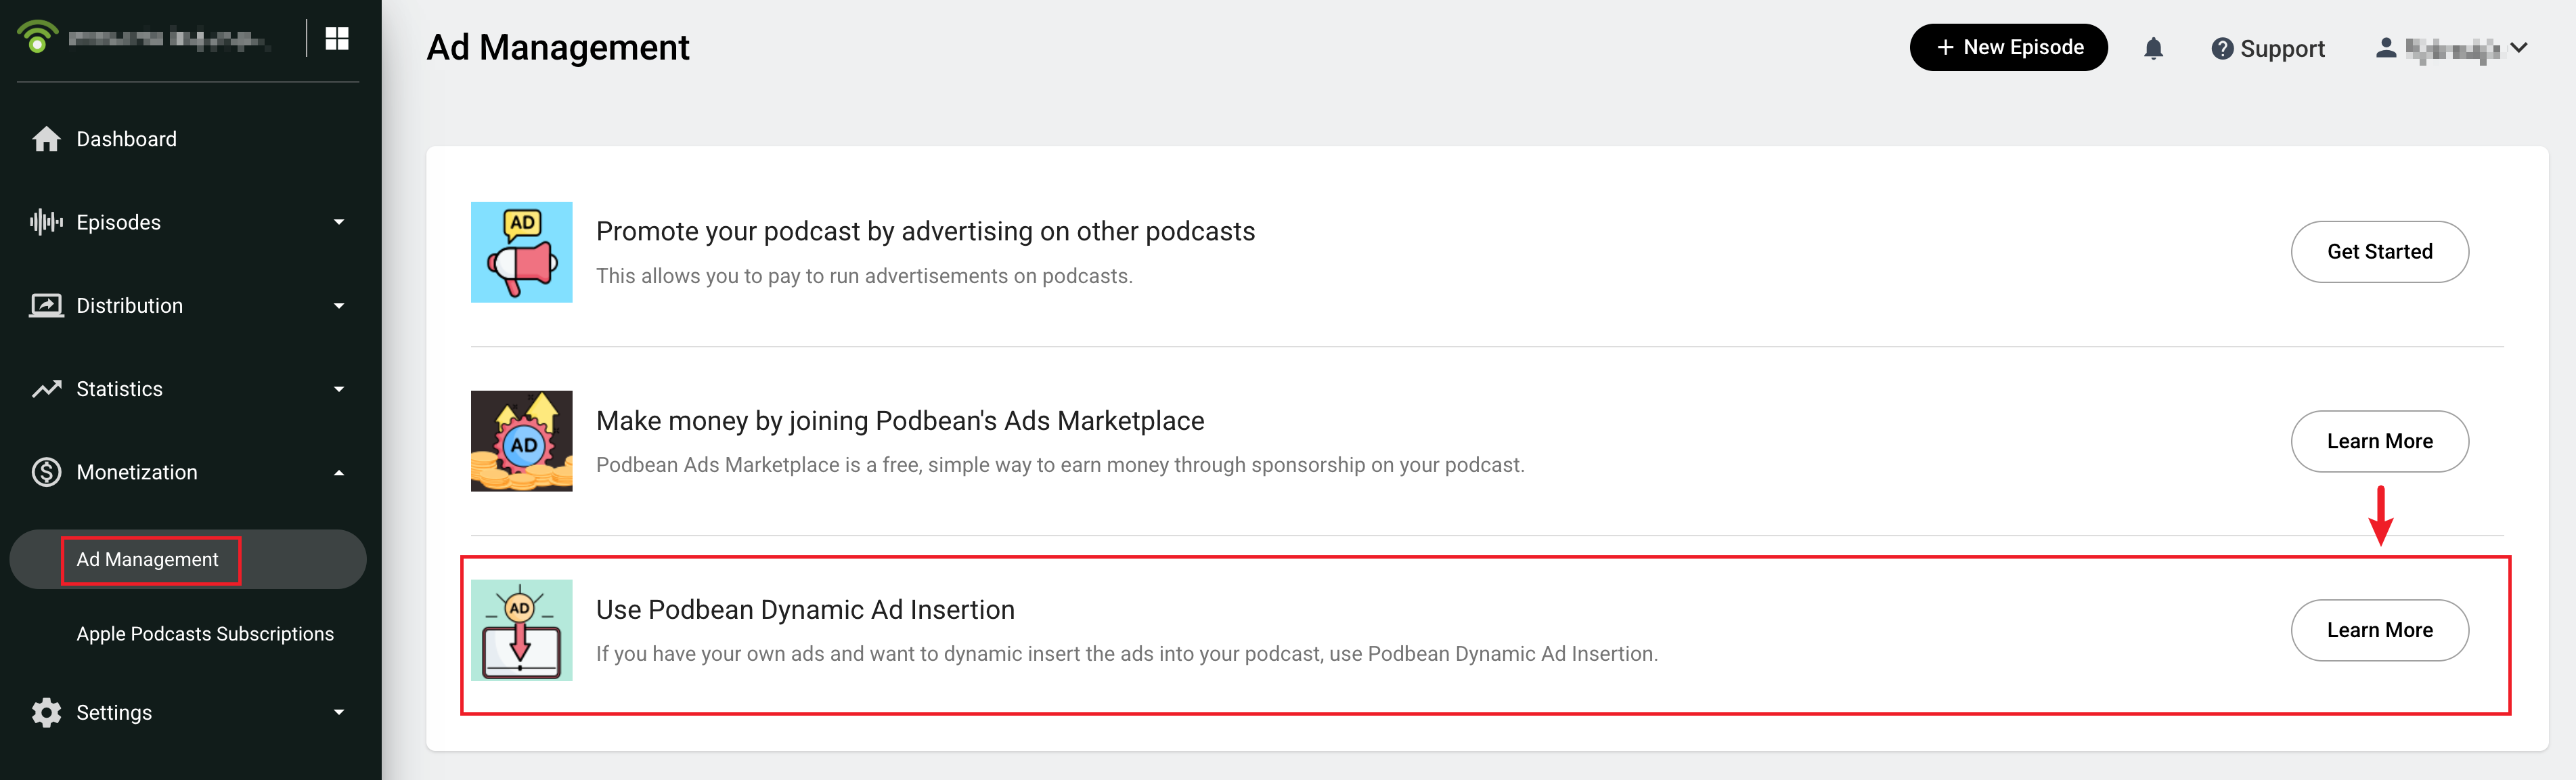Viewport: 2576px width, 780px height.
Task: Click the Podbean wifi logo icon
Action: (38, 38)
